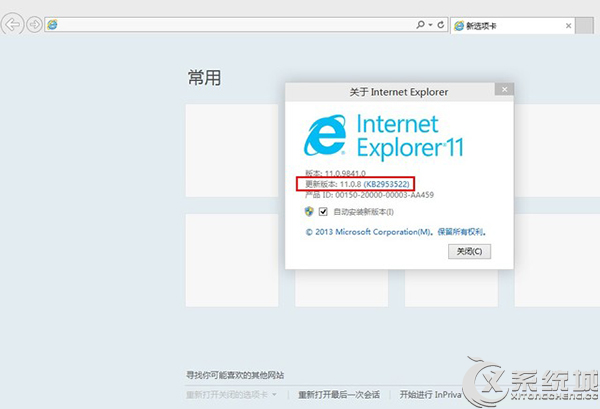Click the security shield icon beside the checkbox
Viewport: 600px width, 409px height.
tap(309, 212)
